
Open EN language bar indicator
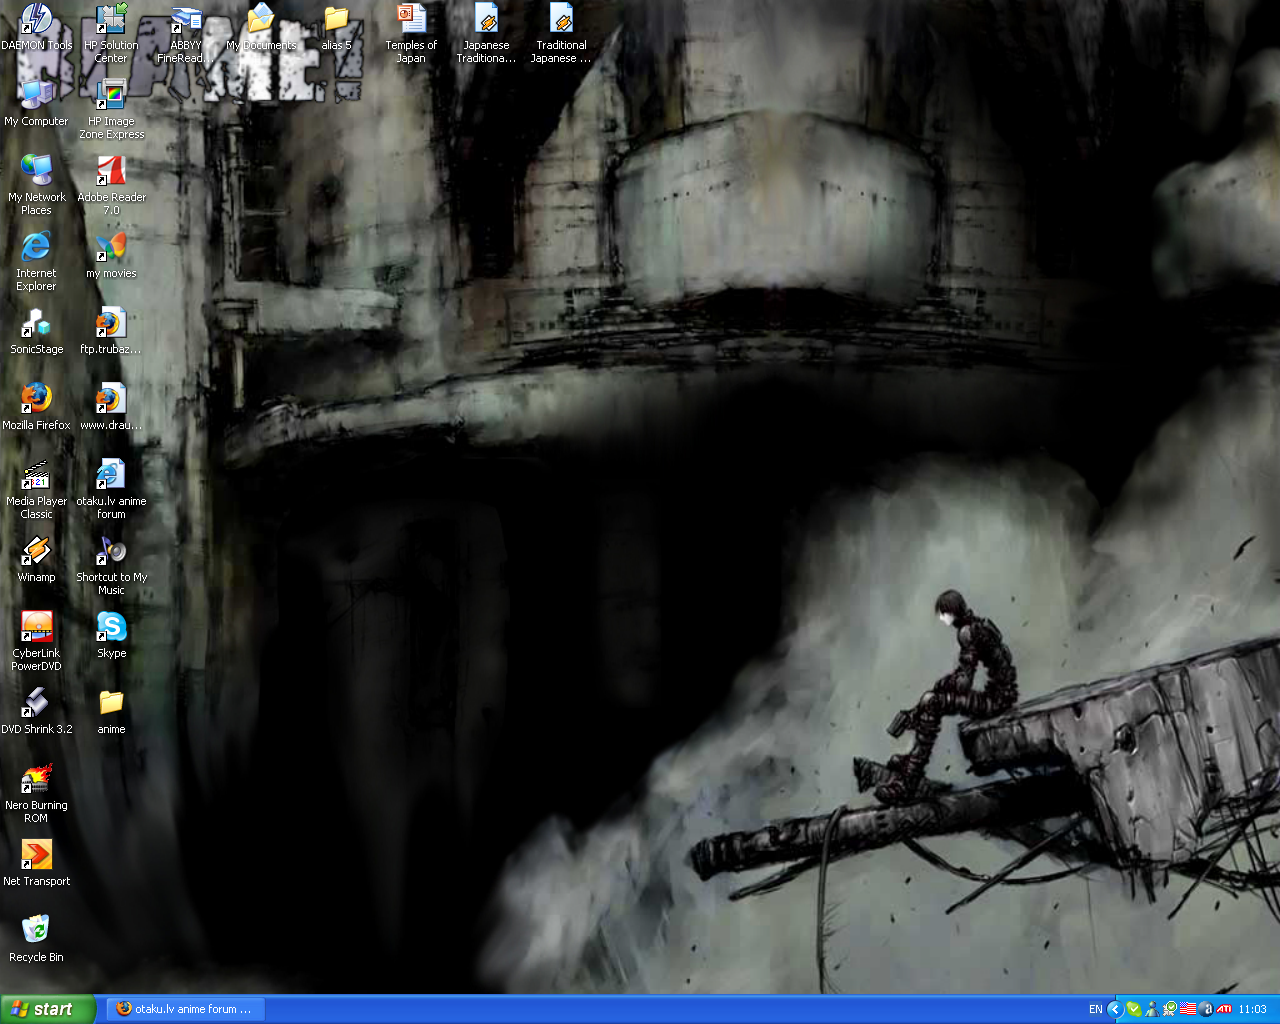pyautogui.click(x=1096, y=1009)
